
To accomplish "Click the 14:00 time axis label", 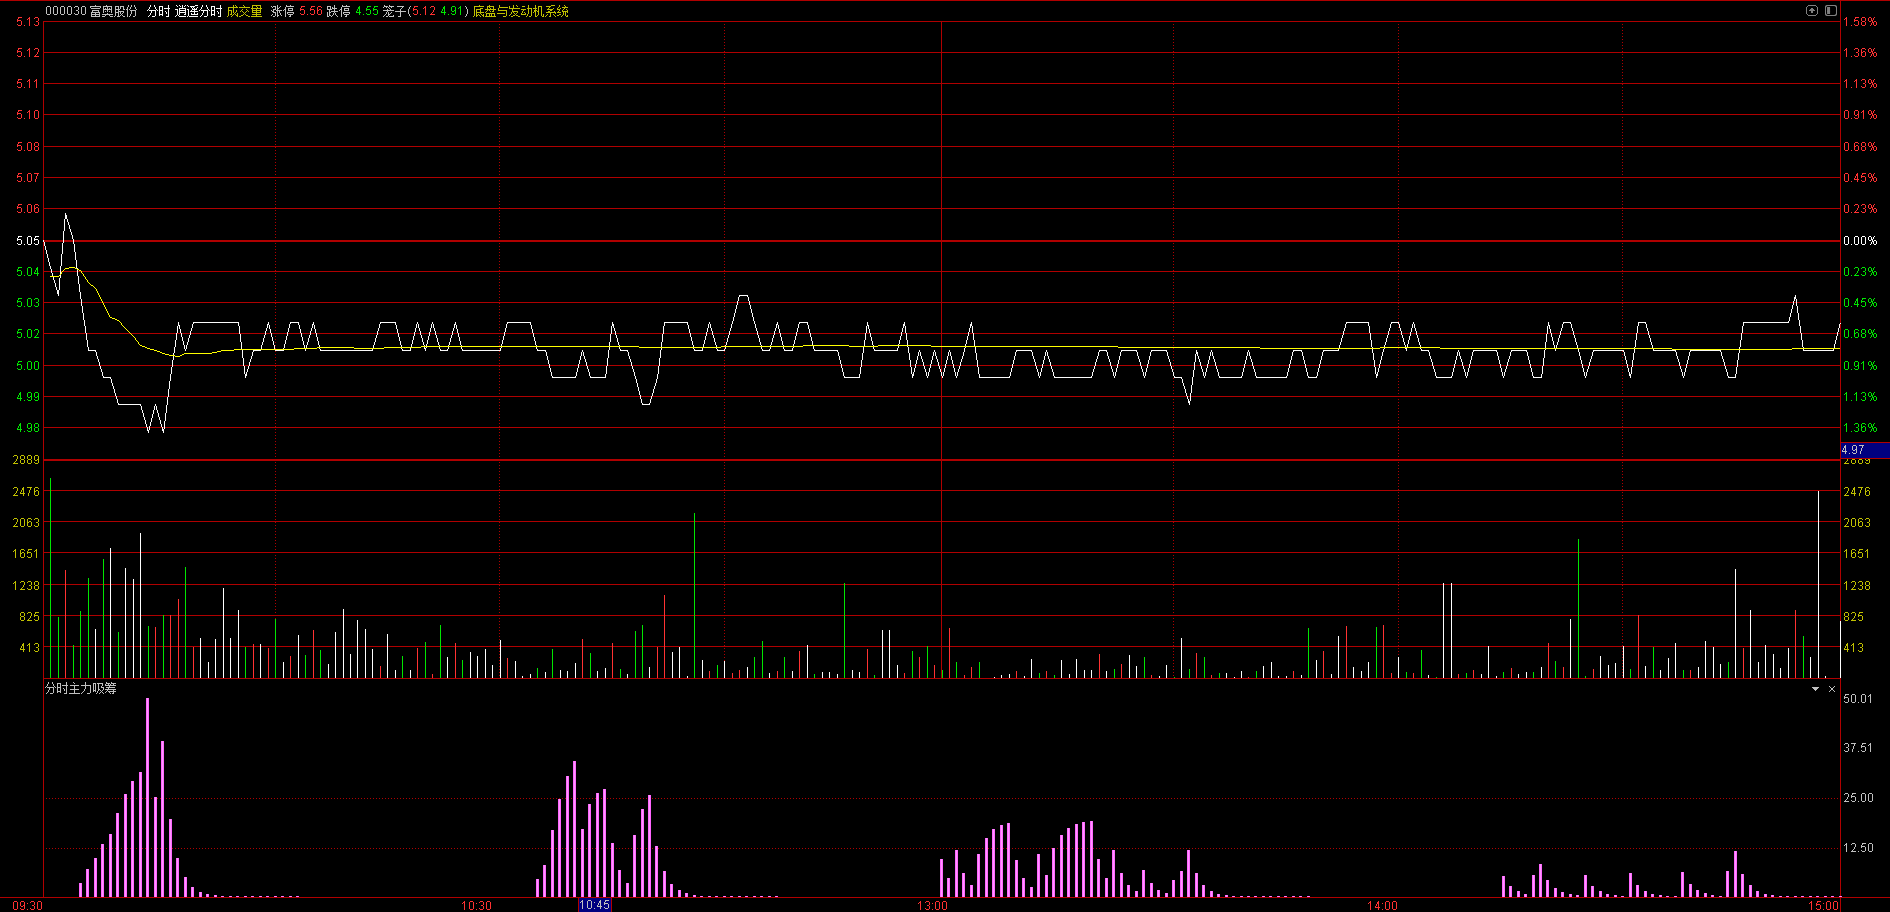I will pyautogui.click(x=1382, y=905).
